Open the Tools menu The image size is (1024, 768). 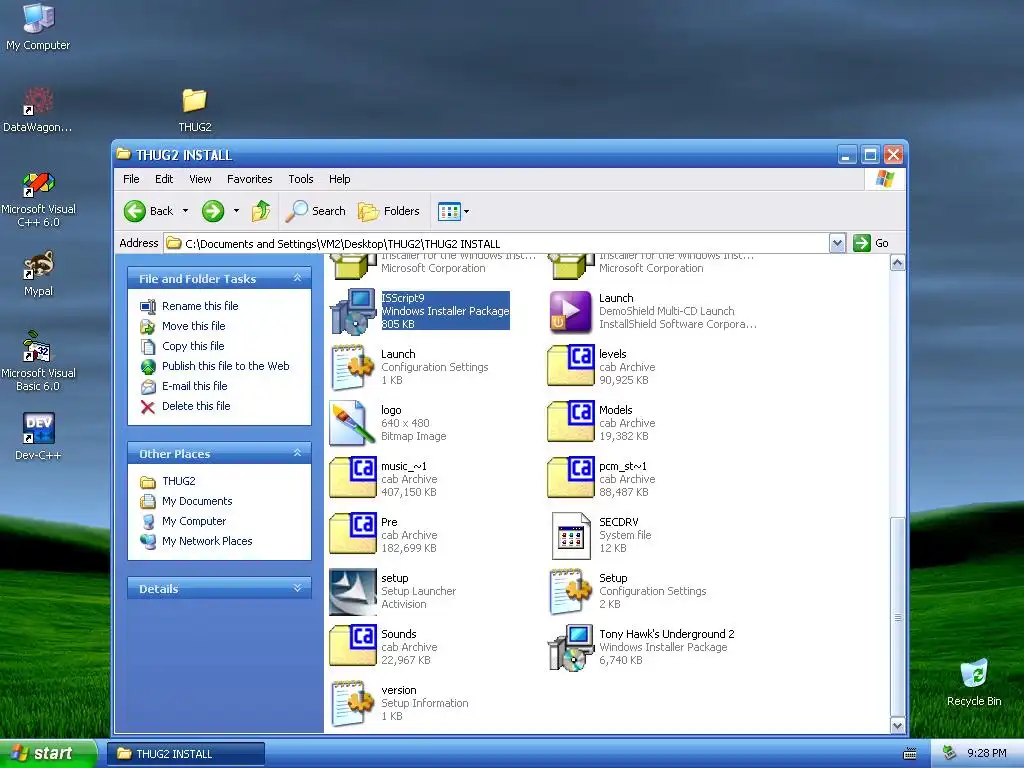pyautogui.click(x=300, y=179)
